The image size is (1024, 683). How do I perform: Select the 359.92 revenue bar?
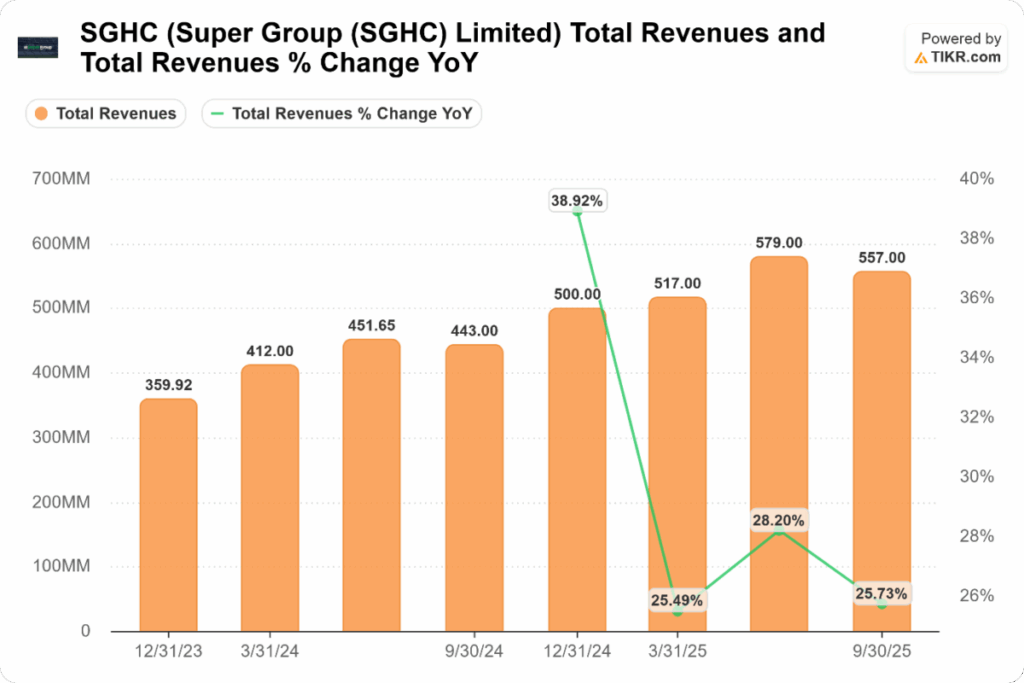(x=167, y=515)
